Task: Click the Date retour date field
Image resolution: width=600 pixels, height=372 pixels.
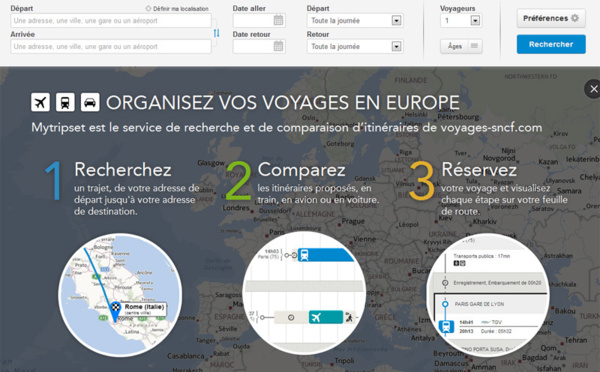Action: pos(259,47)
